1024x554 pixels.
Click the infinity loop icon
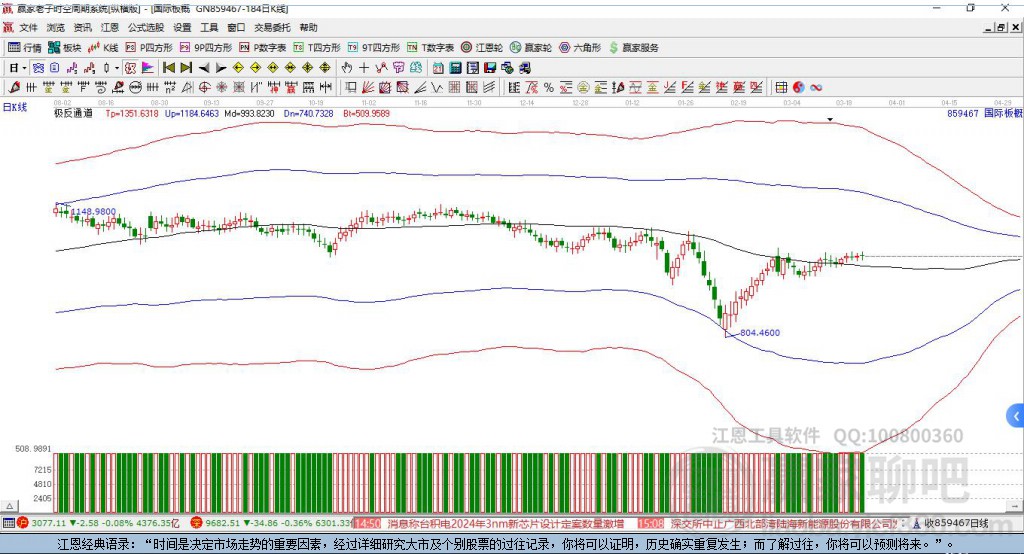[816, 87]
